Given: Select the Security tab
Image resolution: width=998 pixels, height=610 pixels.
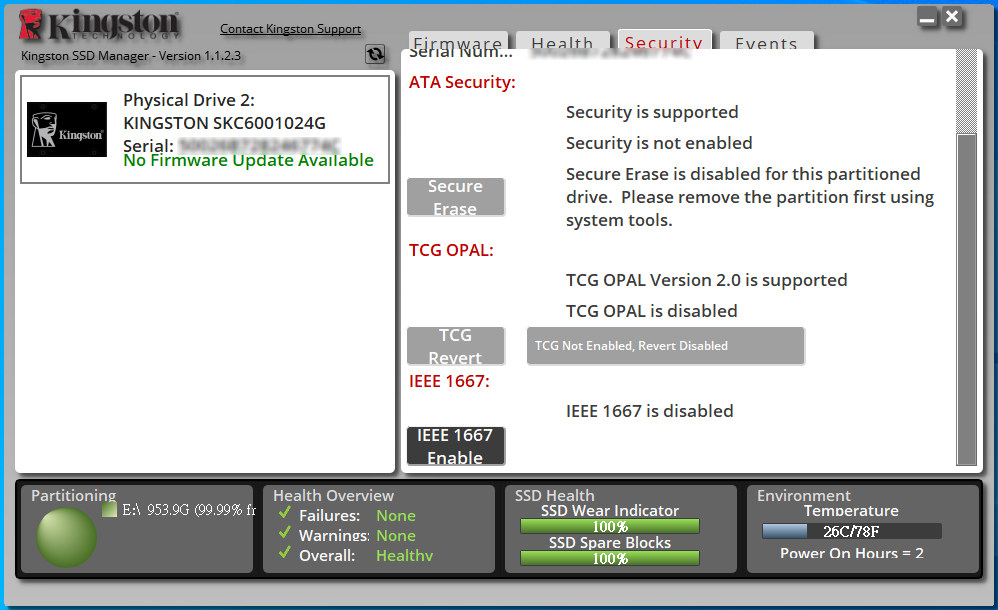Looking at the screenshot, I should (664, 39).
